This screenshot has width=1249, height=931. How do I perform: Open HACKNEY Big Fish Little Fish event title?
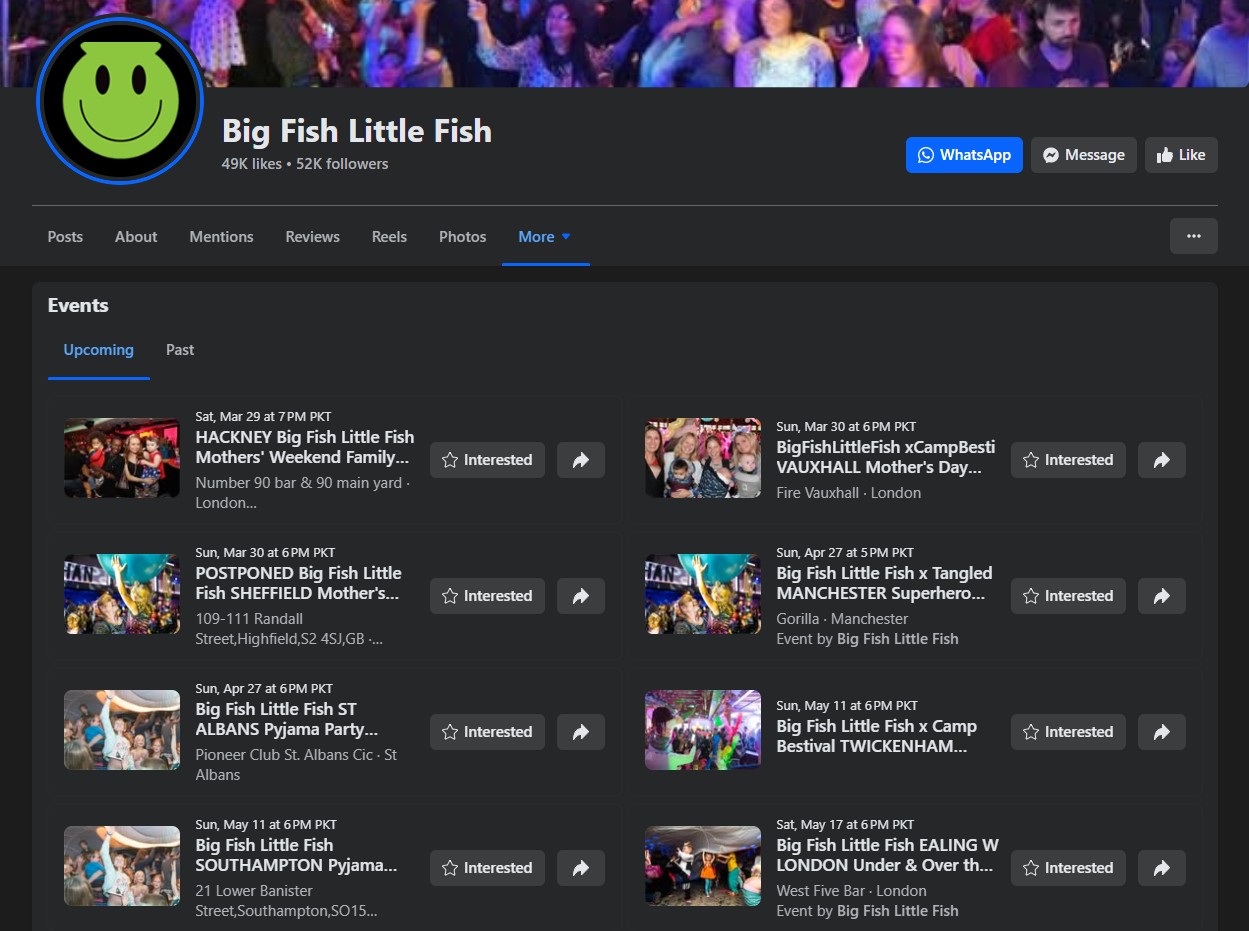click(x=305, y=447)
